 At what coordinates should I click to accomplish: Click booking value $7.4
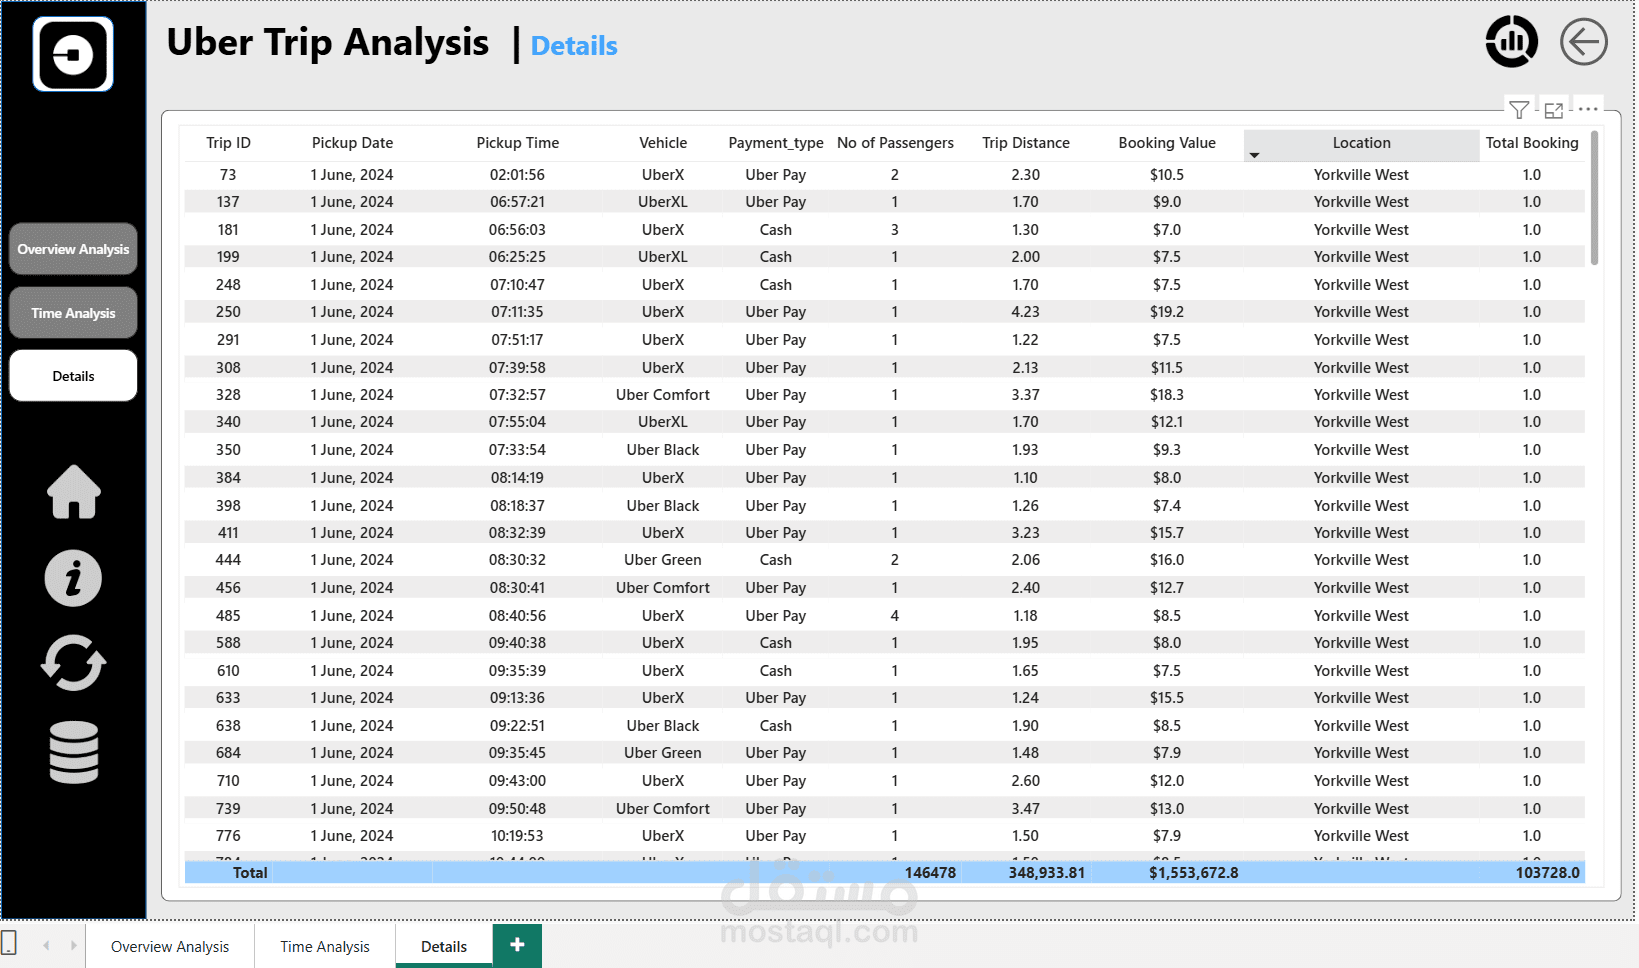(1167, 506)
